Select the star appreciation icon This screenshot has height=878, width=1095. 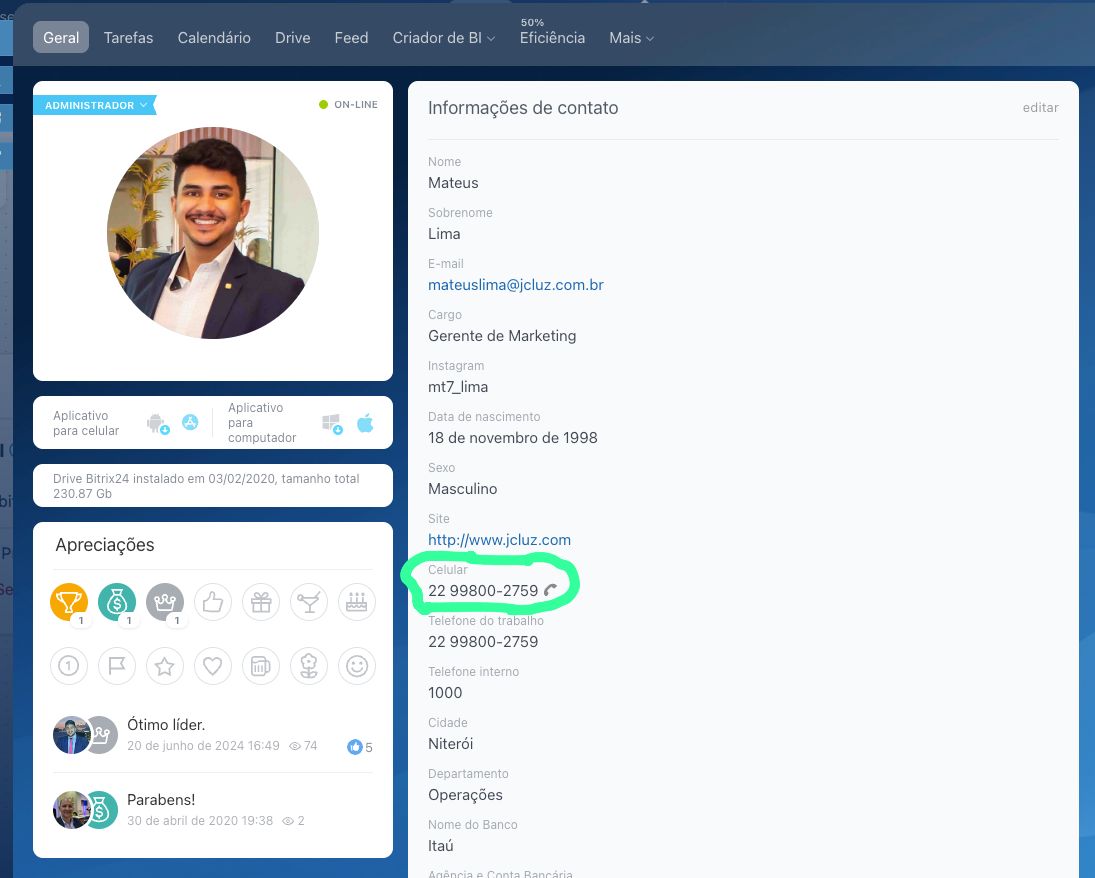pyautogui.click(x=165, y=666)
